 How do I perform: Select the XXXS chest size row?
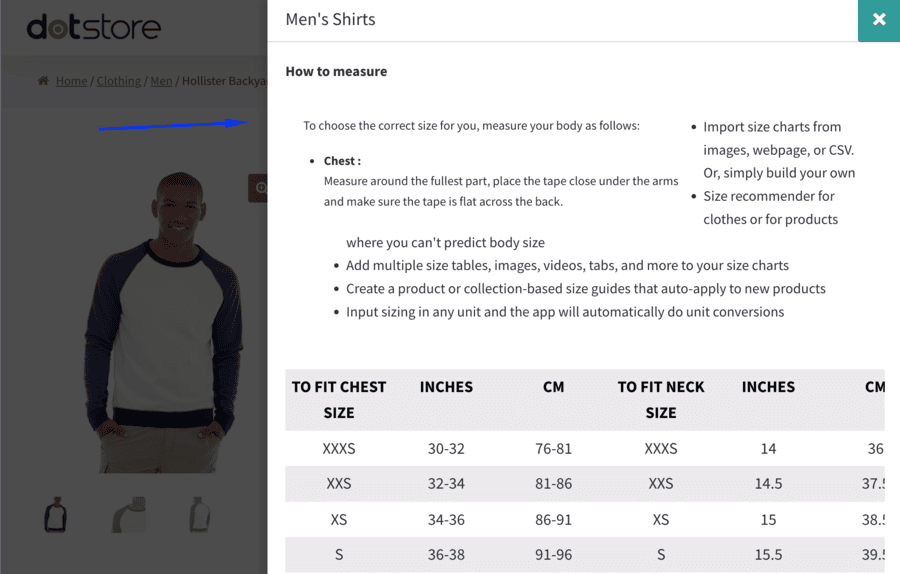(584, 448)
